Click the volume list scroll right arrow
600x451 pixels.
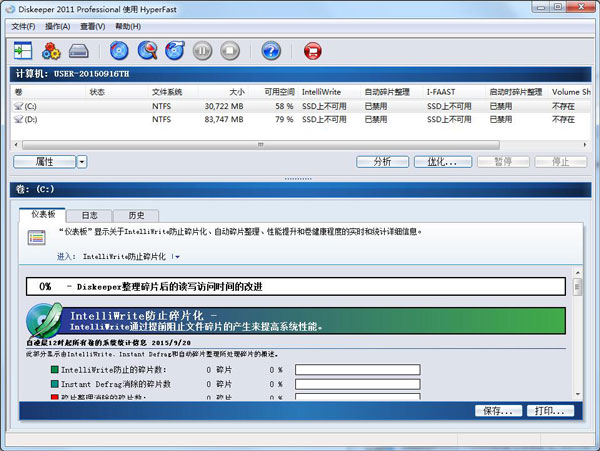coord(585,145)
